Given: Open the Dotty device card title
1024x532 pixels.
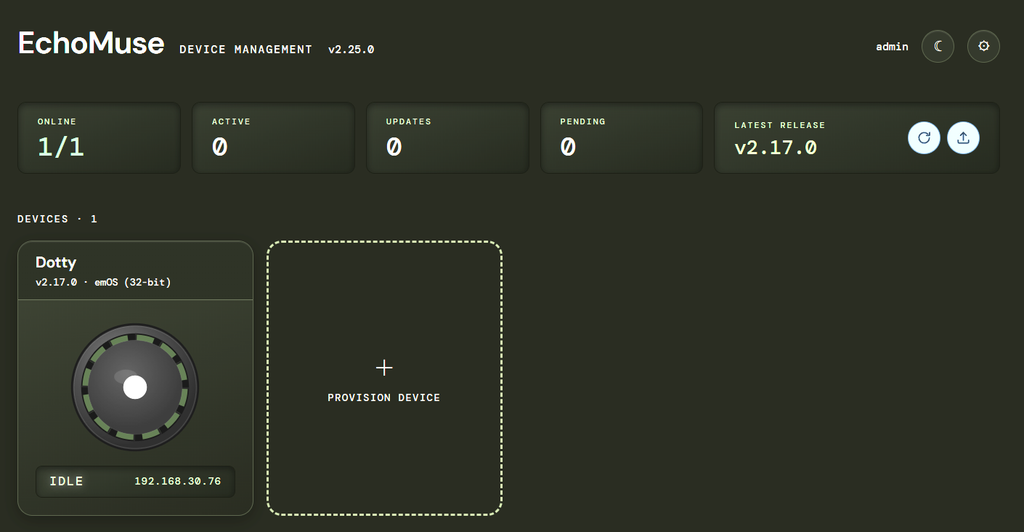Looking at the screenshot, I should [x=56, y=262].
